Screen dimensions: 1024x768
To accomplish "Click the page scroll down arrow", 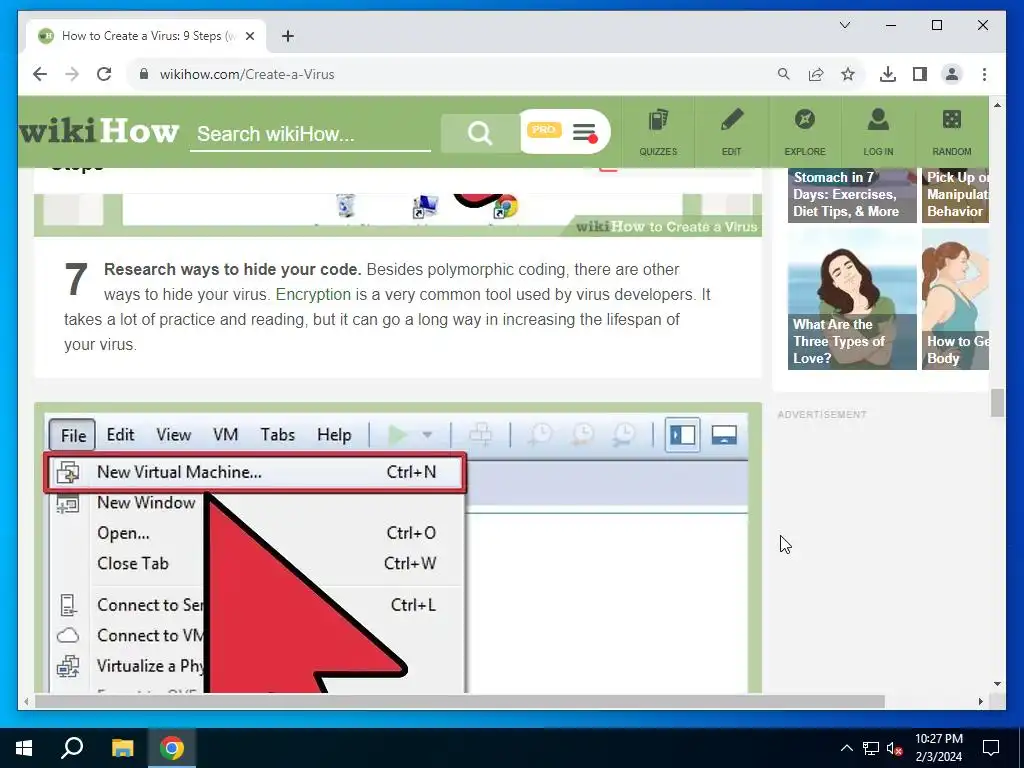I will (997, 684).
